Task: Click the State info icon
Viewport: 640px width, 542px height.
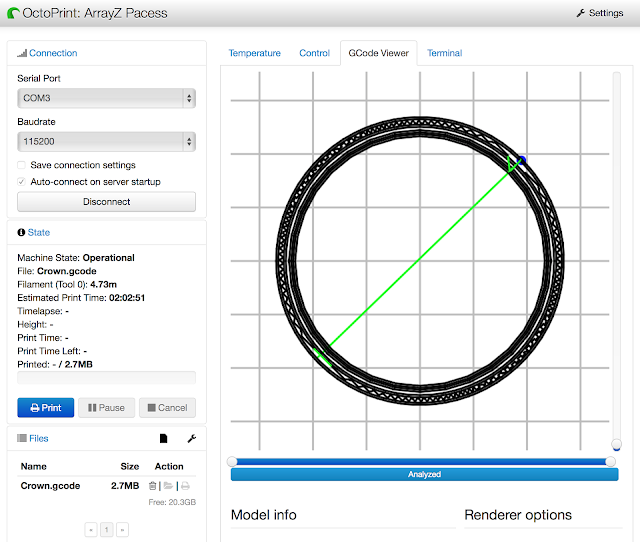Action: (21, 232)
